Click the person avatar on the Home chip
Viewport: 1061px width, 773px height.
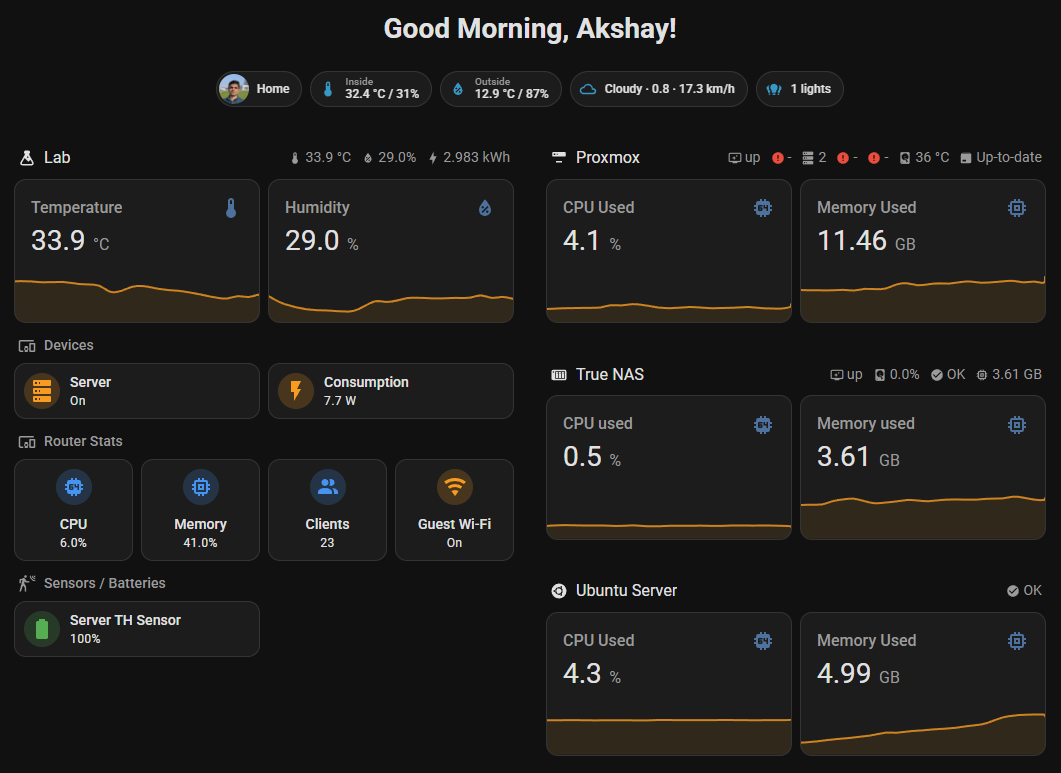[x=233, y=88]
